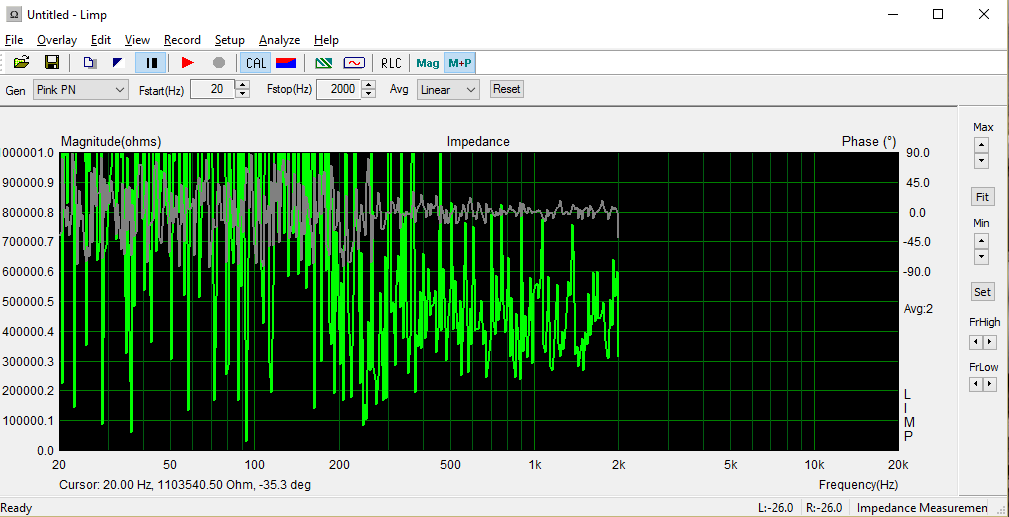Open the Help menu

coord(326,40)
